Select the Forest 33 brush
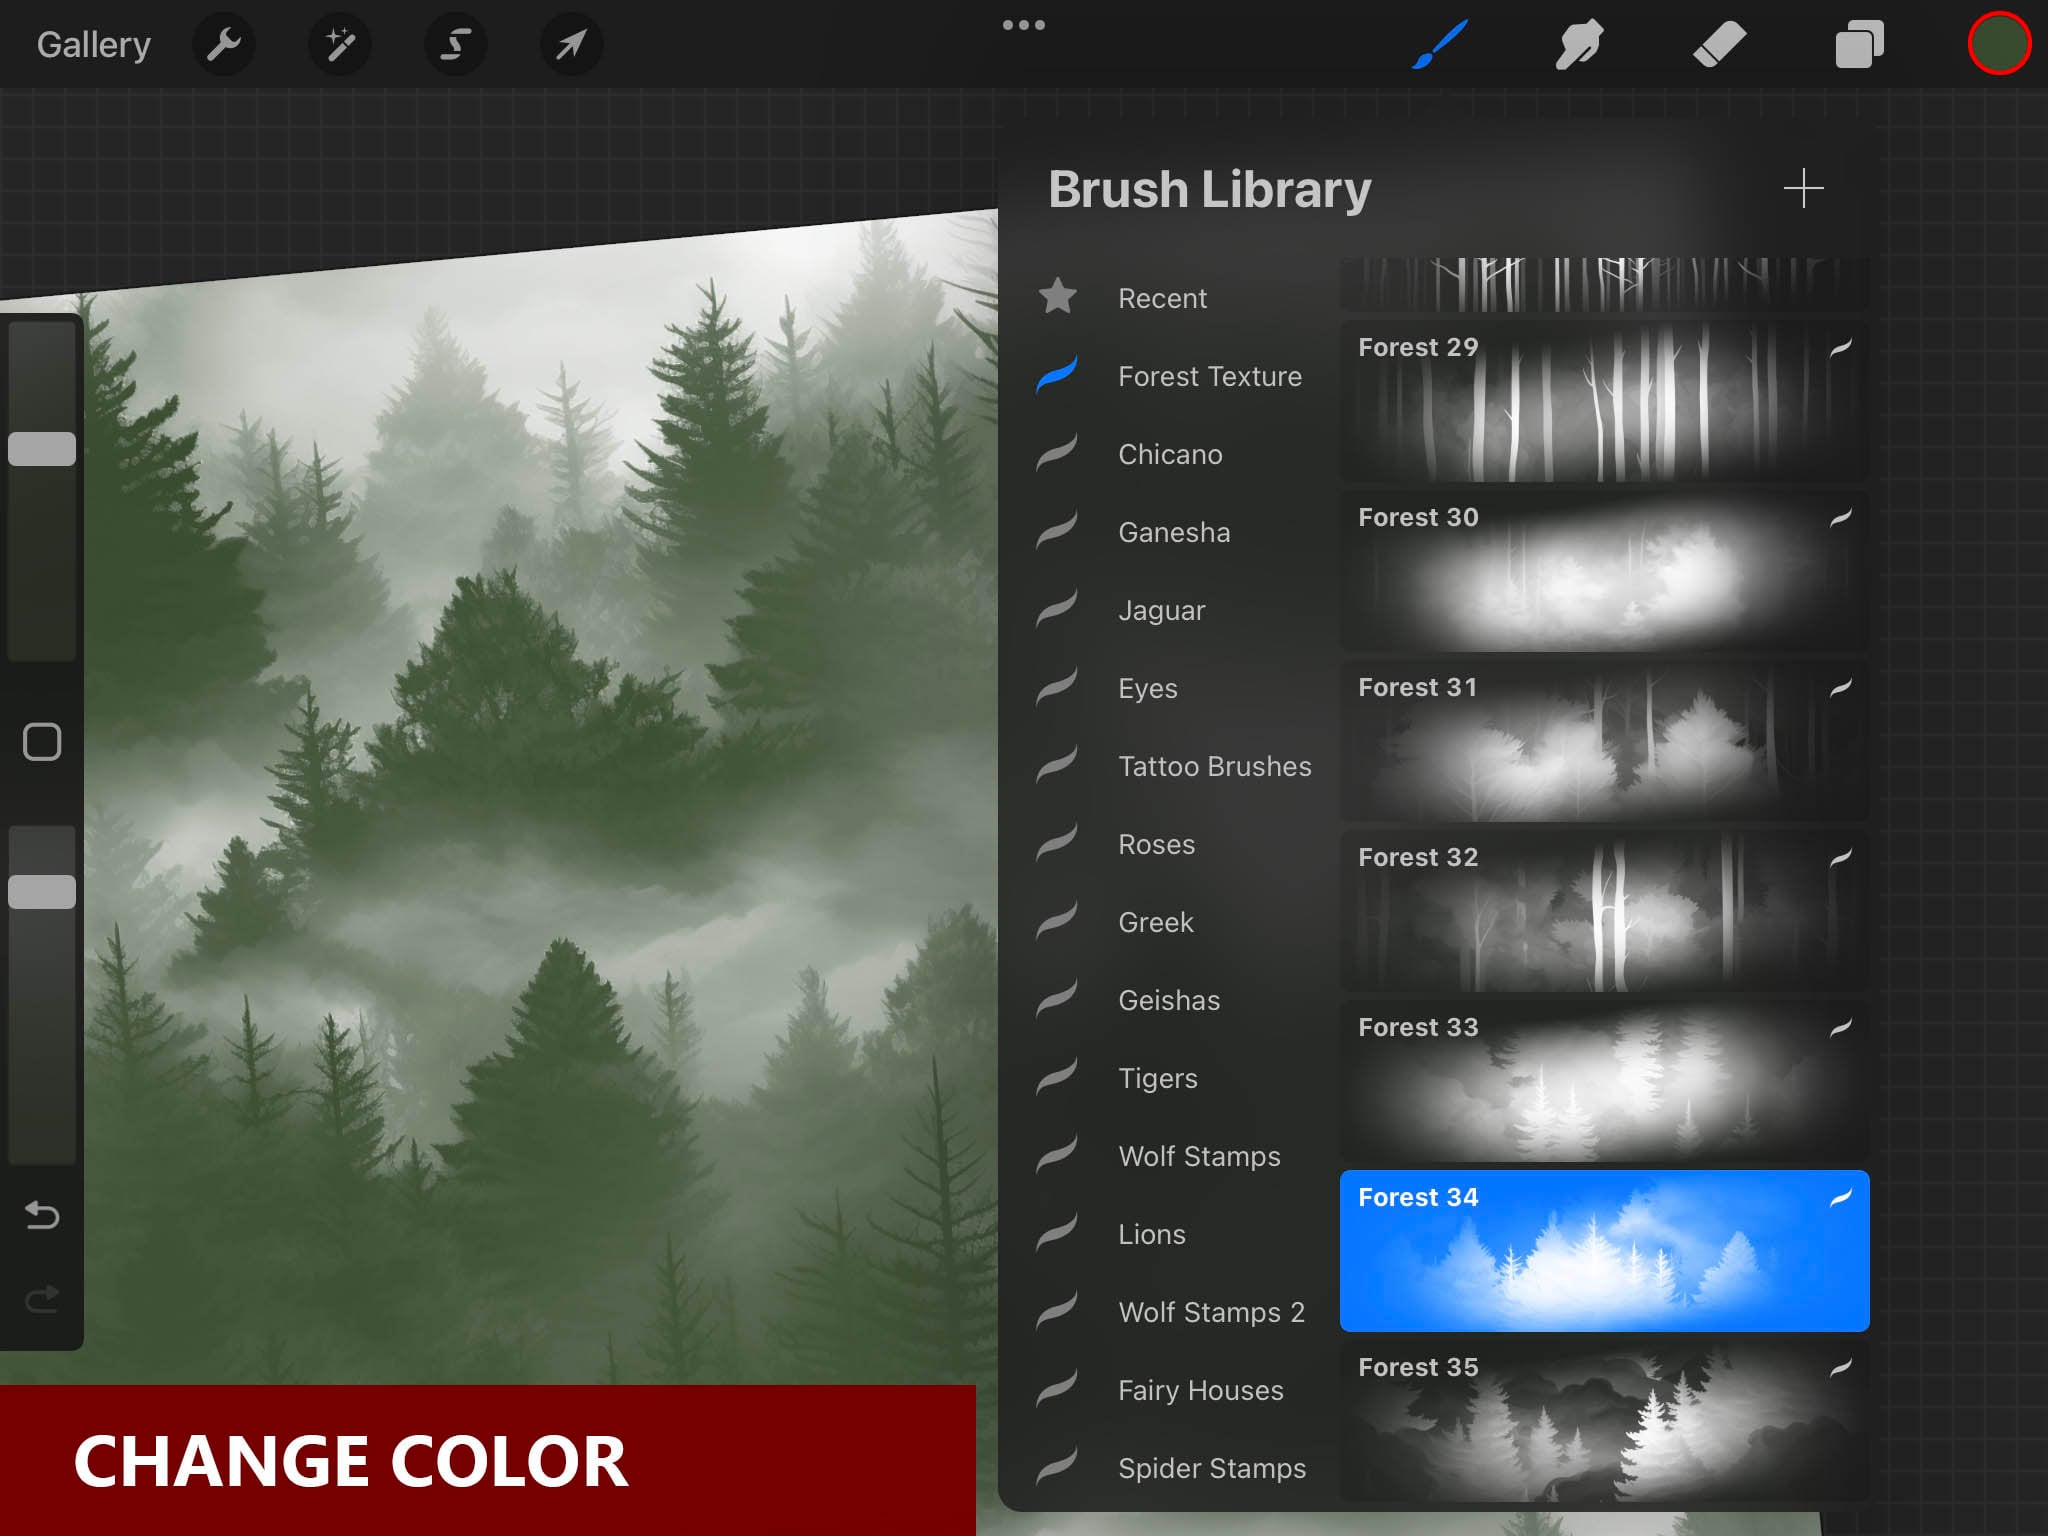2048x1536 pixels. 1604,1081
